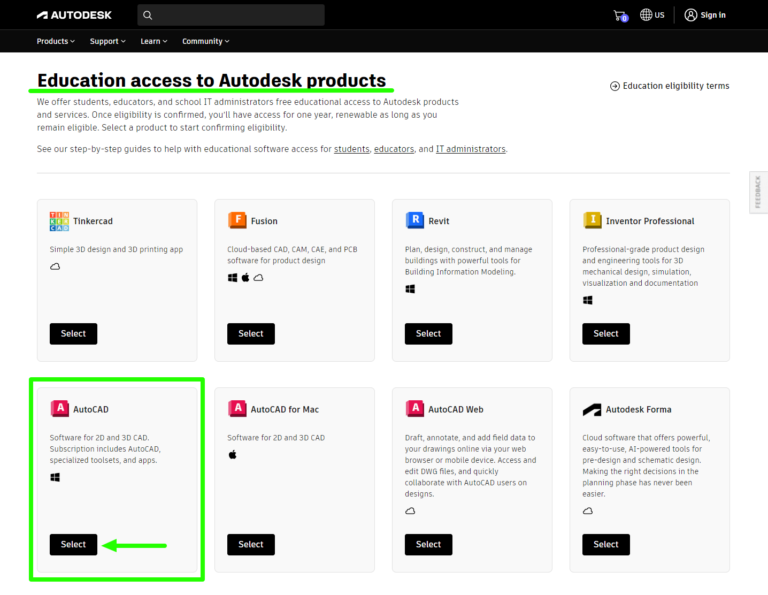Click the cloud icon in Fusion card
The image size is (768, 595).
259,278
